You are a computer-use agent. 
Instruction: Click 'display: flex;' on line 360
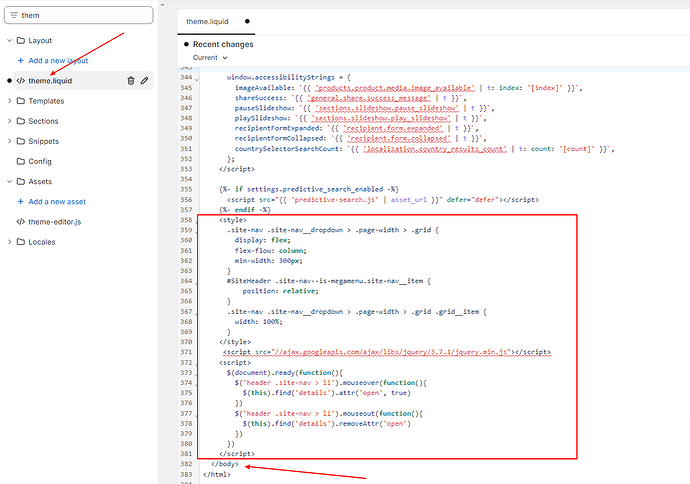[263, 240]
